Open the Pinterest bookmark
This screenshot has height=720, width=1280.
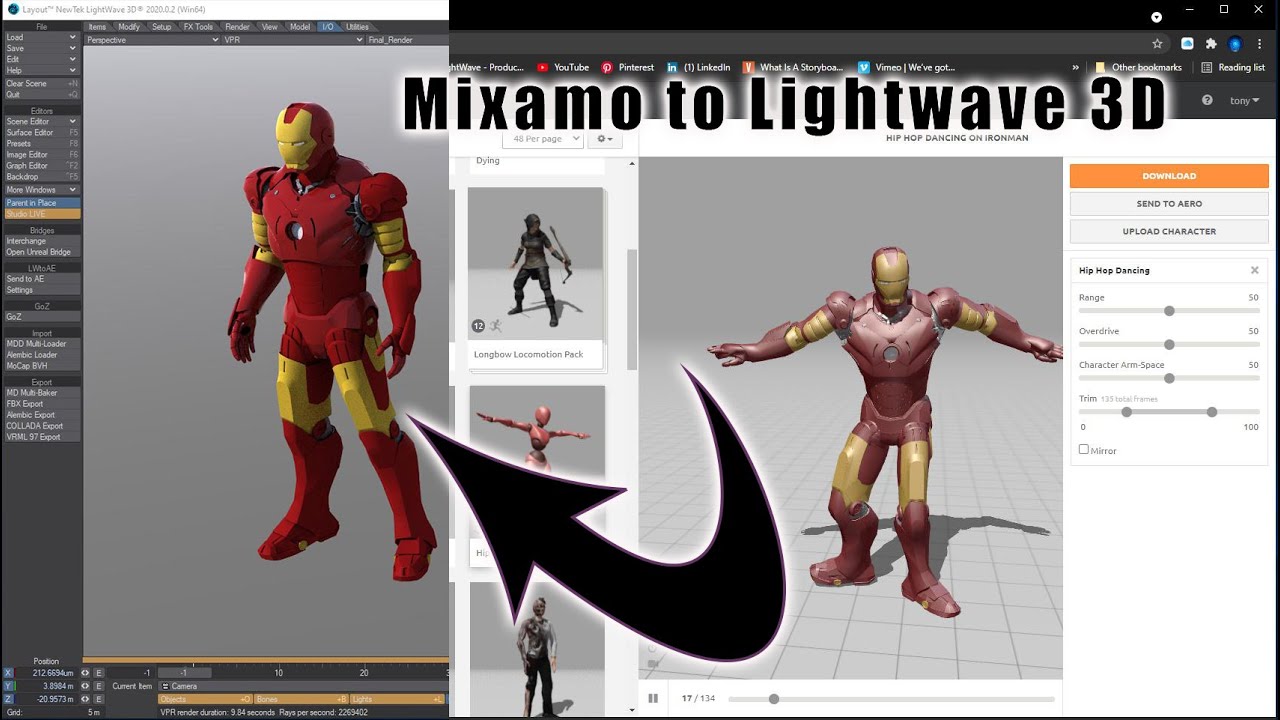[x=627, y=67]
